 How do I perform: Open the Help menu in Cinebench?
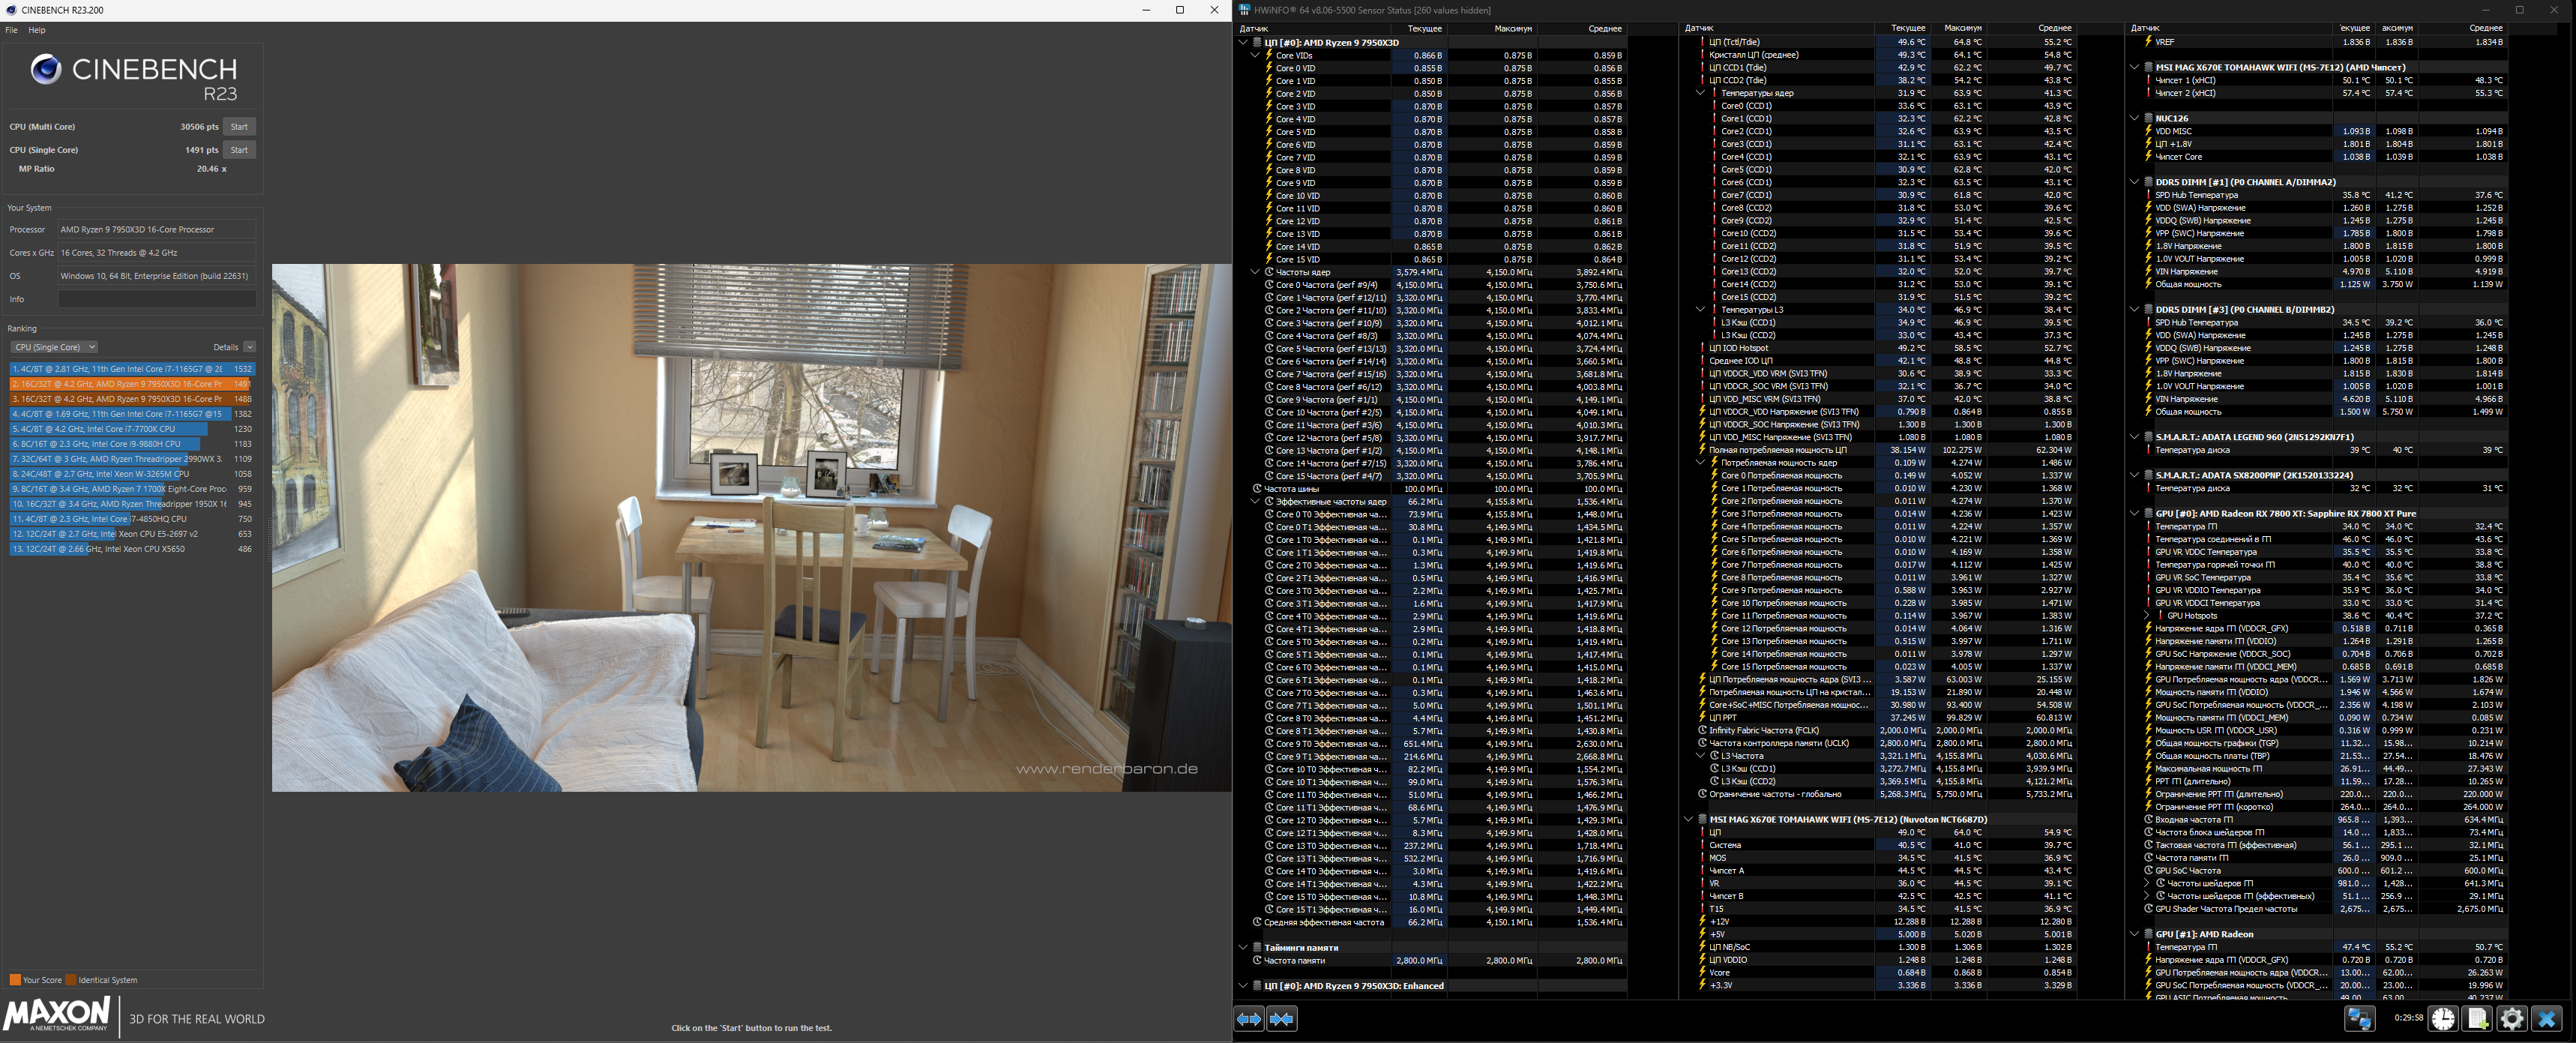pos(37,30)
